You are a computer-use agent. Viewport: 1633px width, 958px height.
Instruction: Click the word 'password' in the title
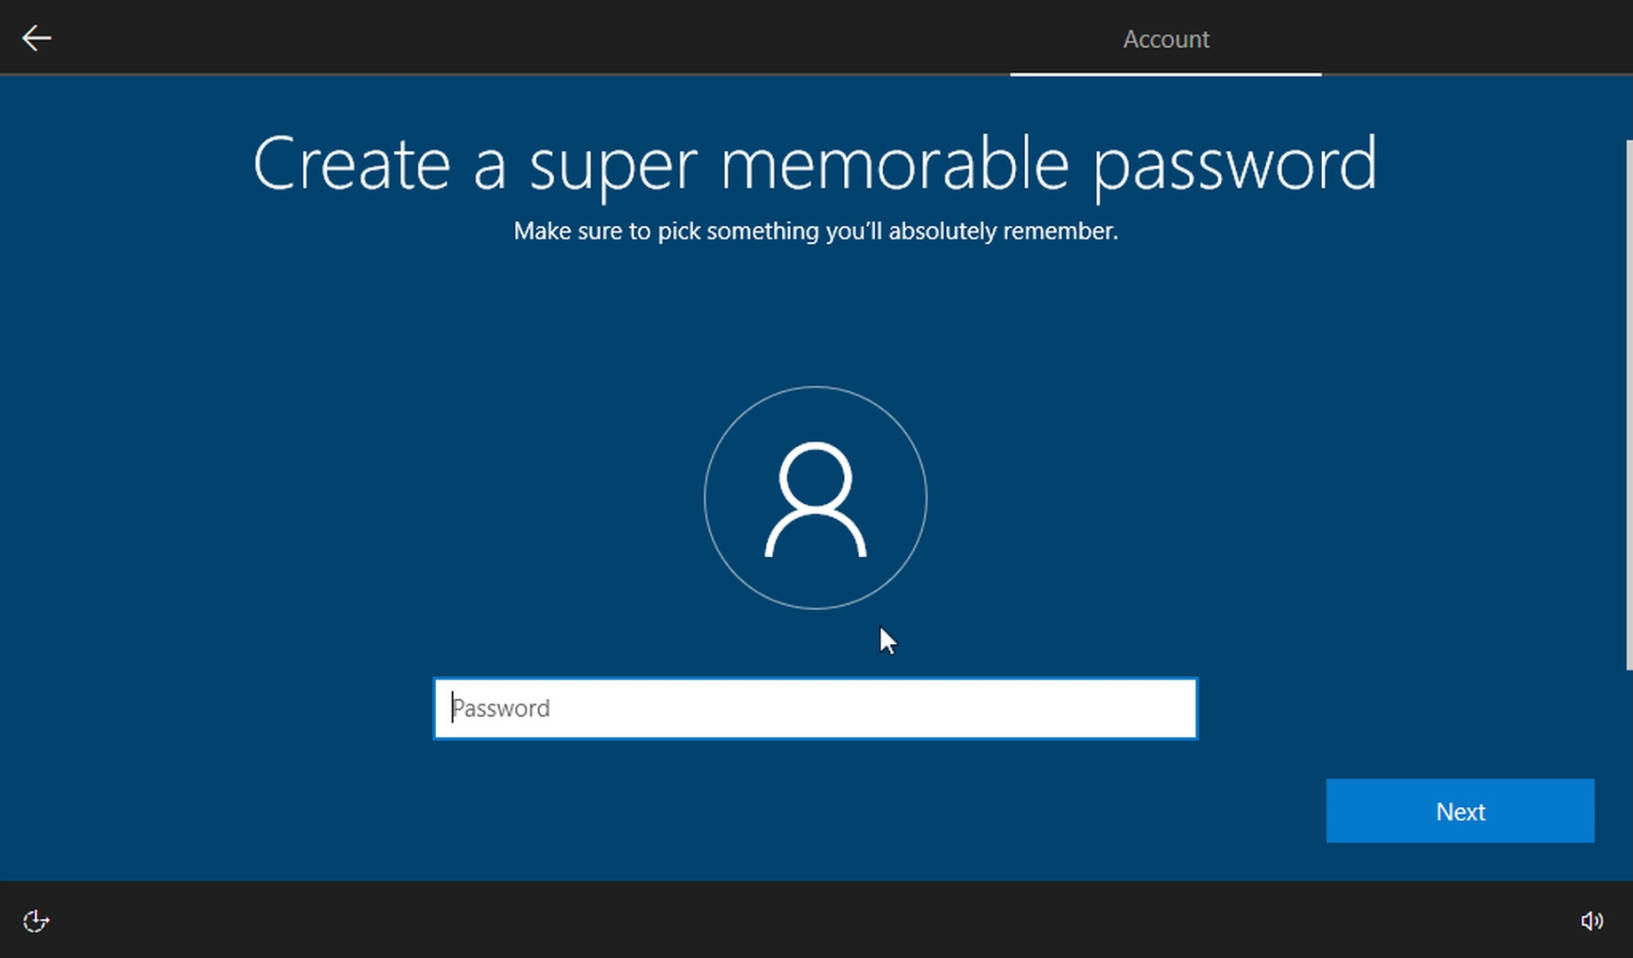(x=1235, y=164)
